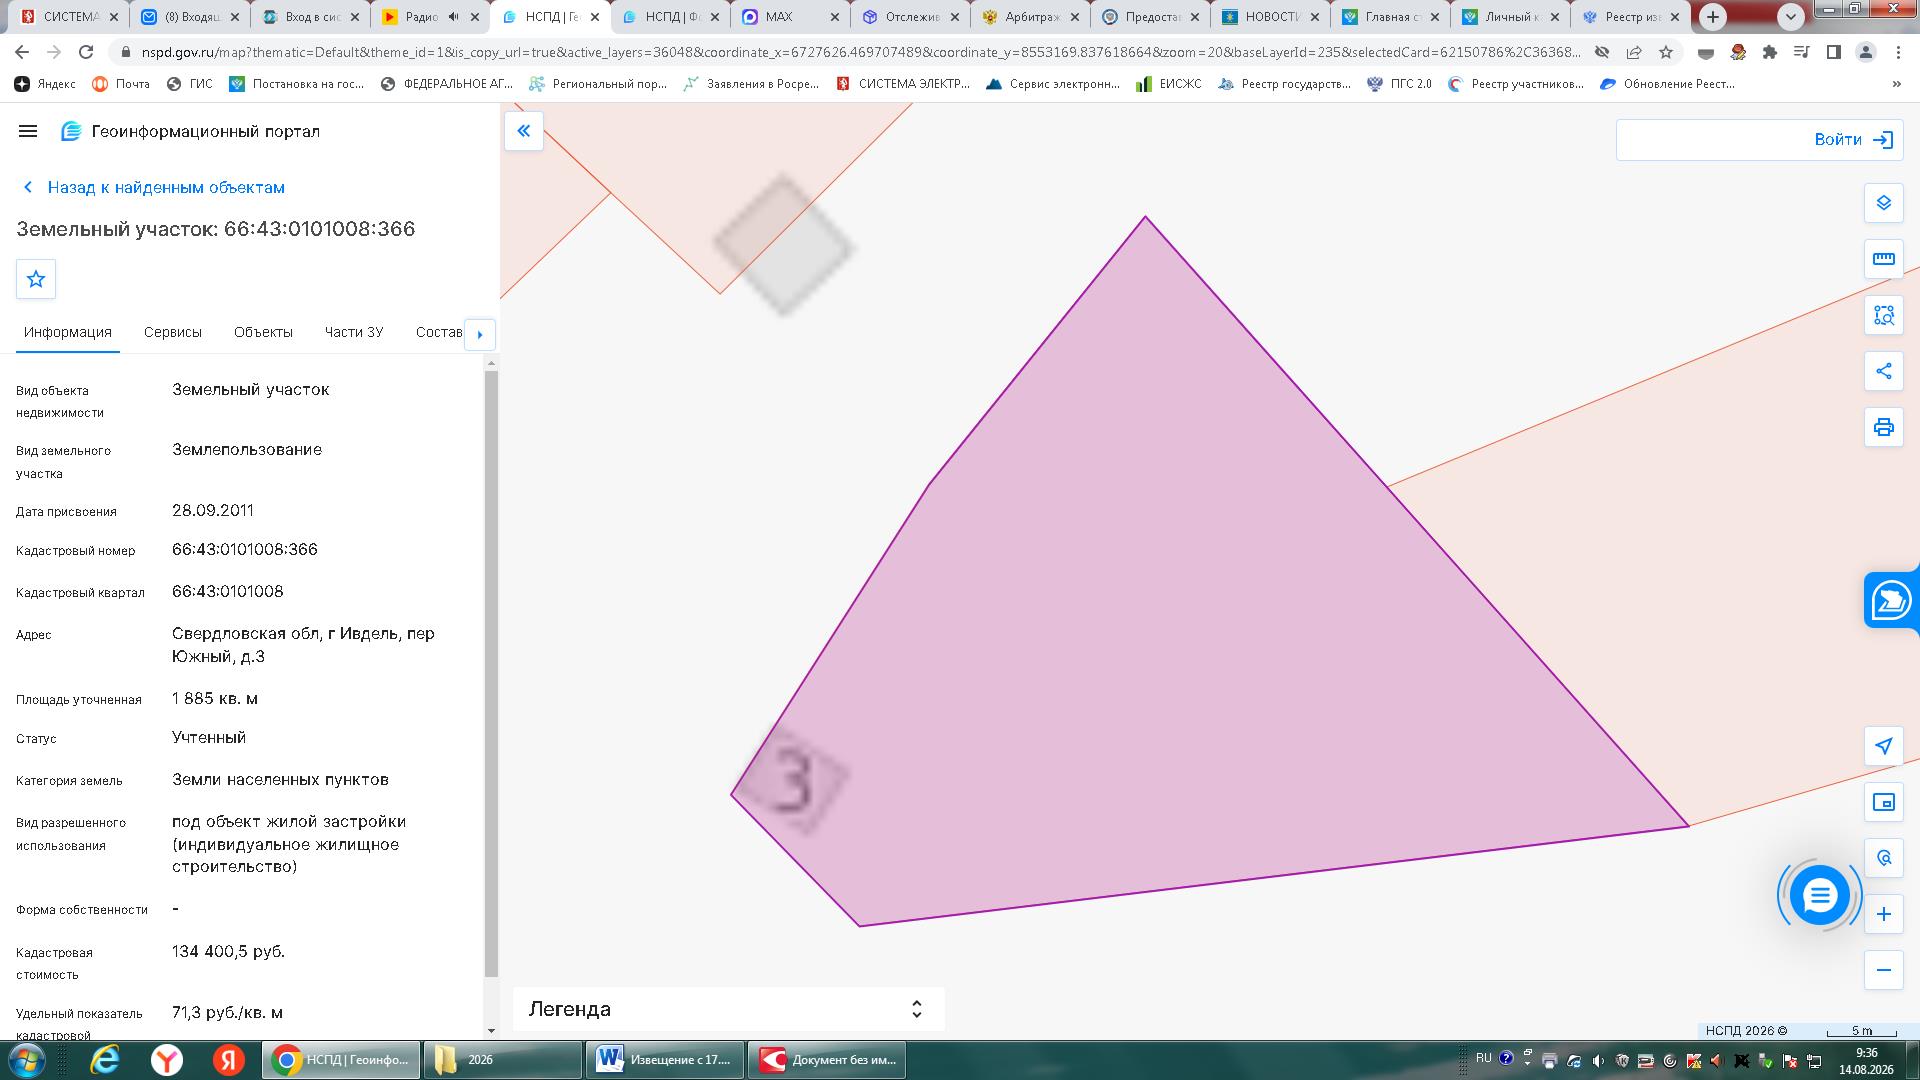The height and width of the screenshot is (1080, 1920).
Task: Open the map layers panel icon
Action: tap(1883, 203)
